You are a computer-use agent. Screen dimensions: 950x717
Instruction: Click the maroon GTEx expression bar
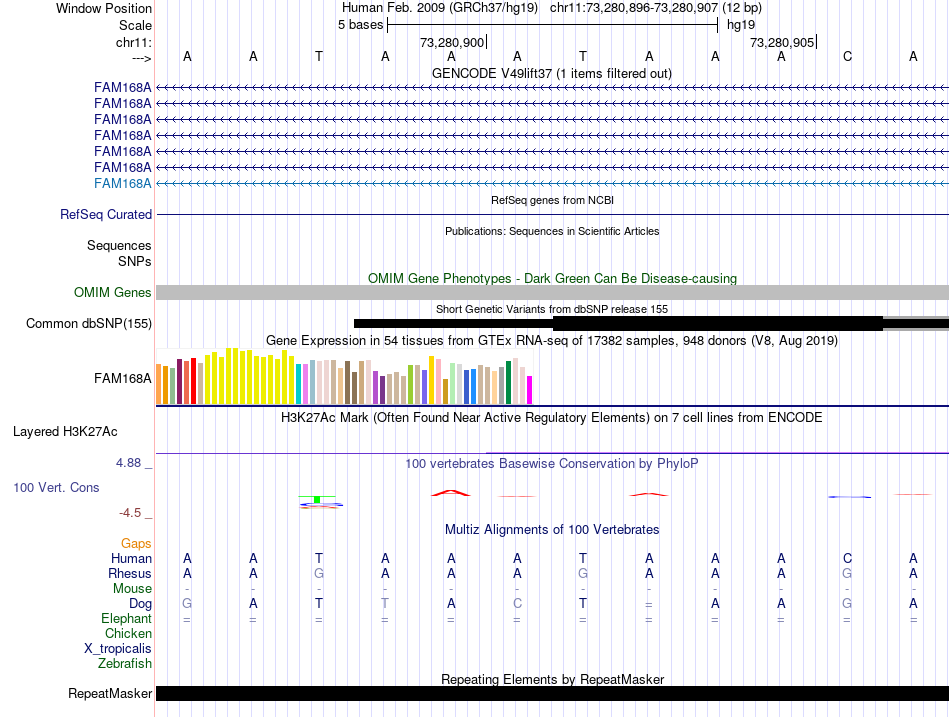(x=179, y=381)
